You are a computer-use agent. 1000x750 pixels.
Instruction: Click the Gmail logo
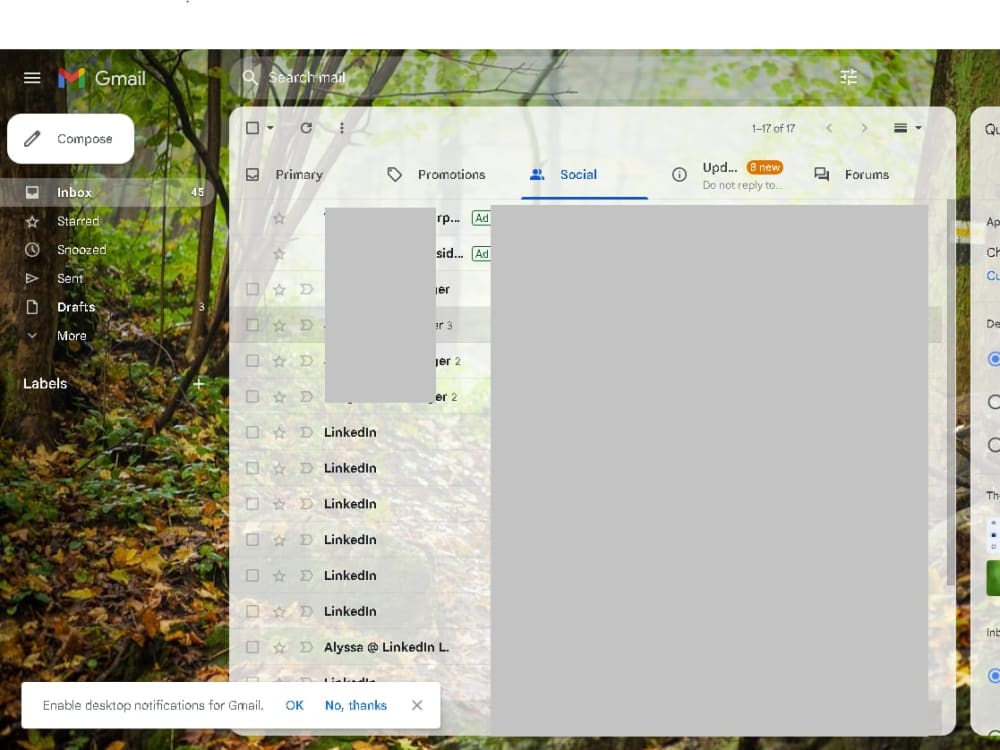[102, 78]
